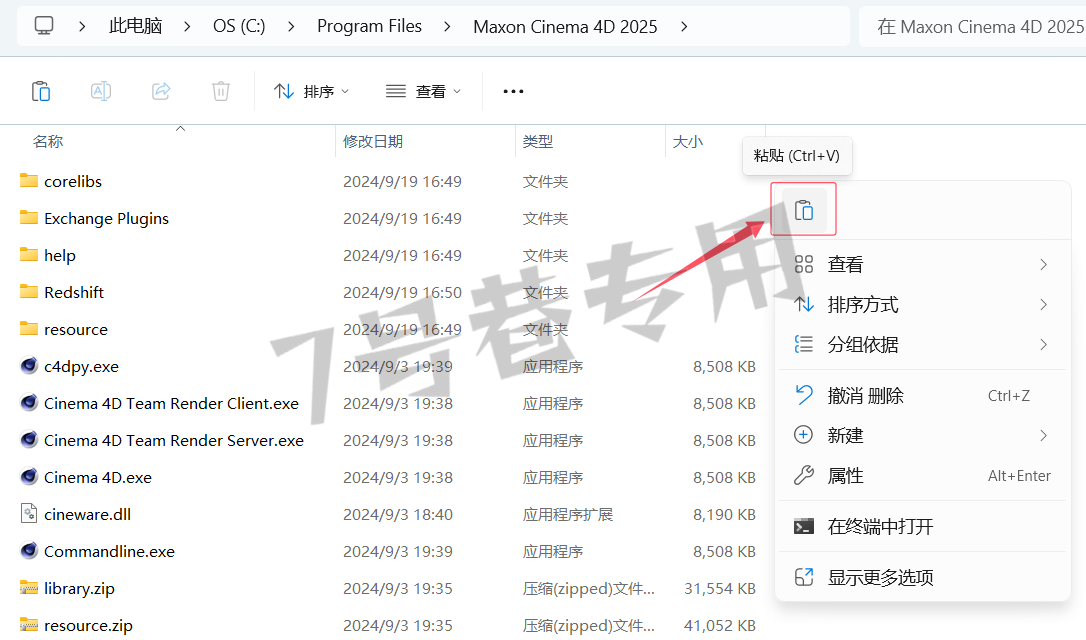Click the 2024/9/3 19:35 date in library.zip row
The image size is (1086, 640).
pos(398,588)
